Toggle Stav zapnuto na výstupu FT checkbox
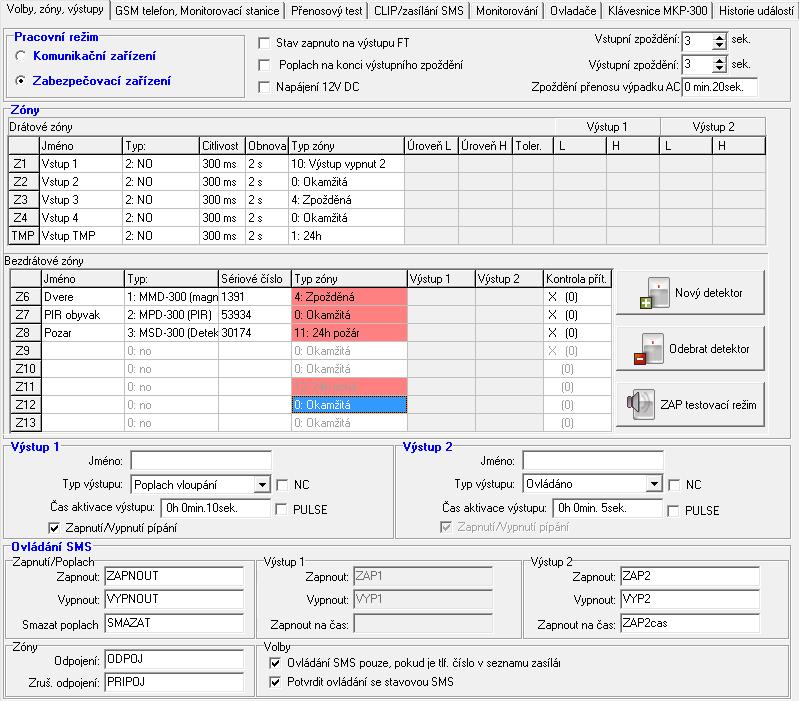The image size is (799, 701). point(264,43)
